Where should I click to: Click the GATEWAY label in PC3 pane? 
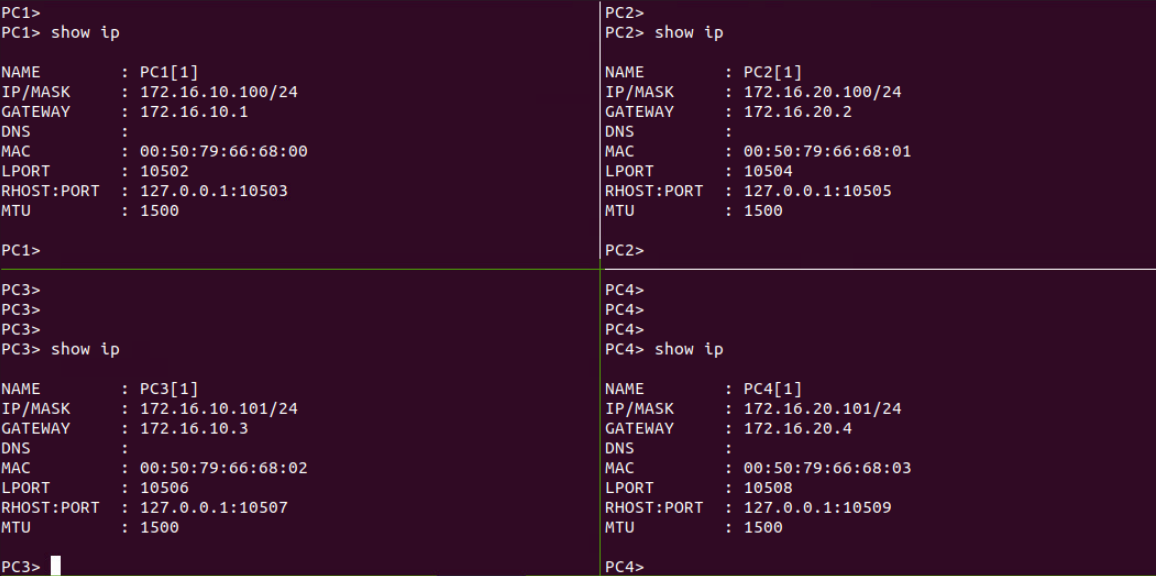click(x=36, y=428)
